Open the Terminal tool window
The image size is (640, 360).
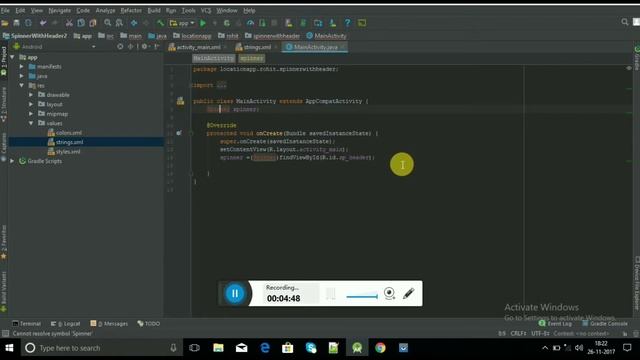(27, 324)
